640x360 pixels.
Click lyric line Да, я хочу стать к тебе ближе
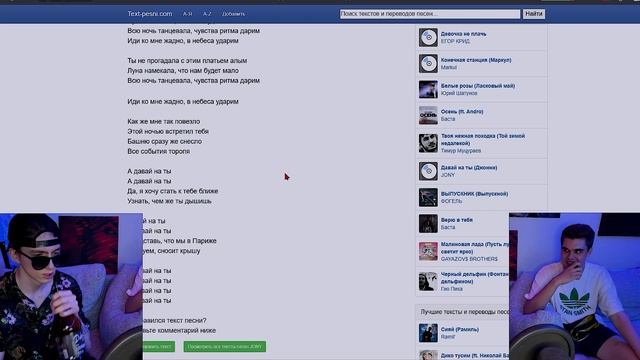(173, 191)
